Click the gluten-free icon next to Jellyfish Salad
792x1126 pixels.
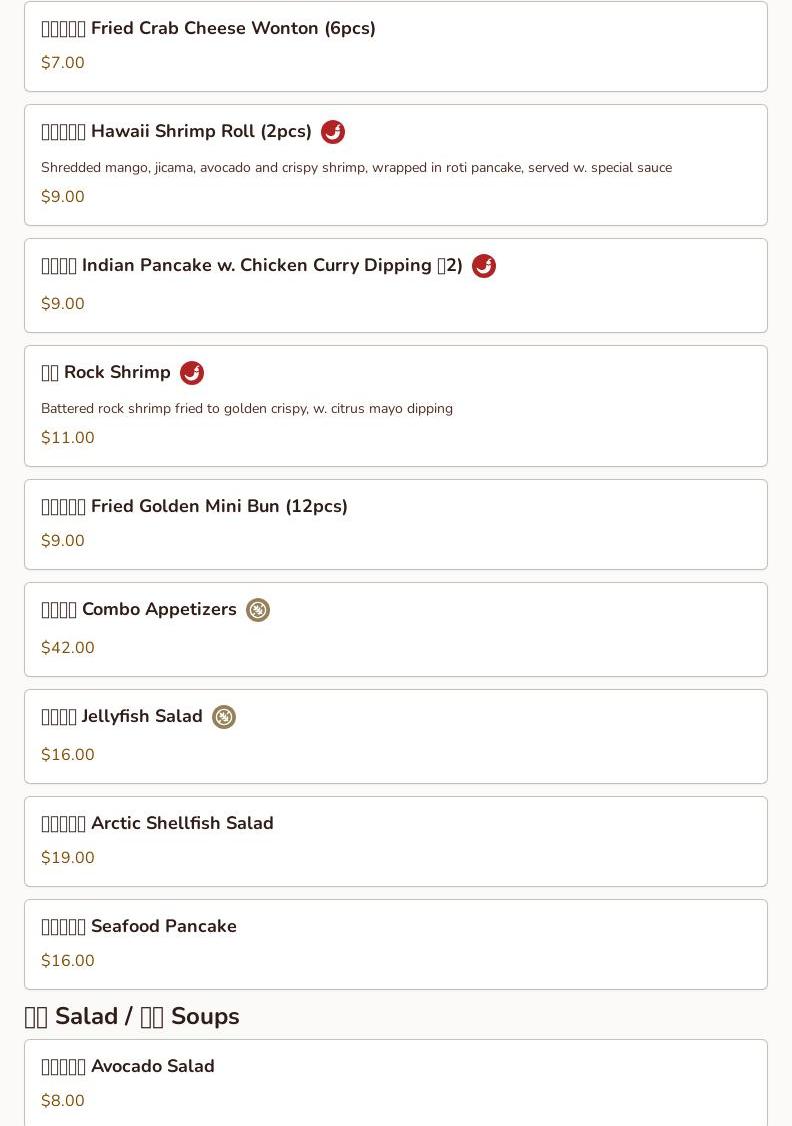[224, 717]
